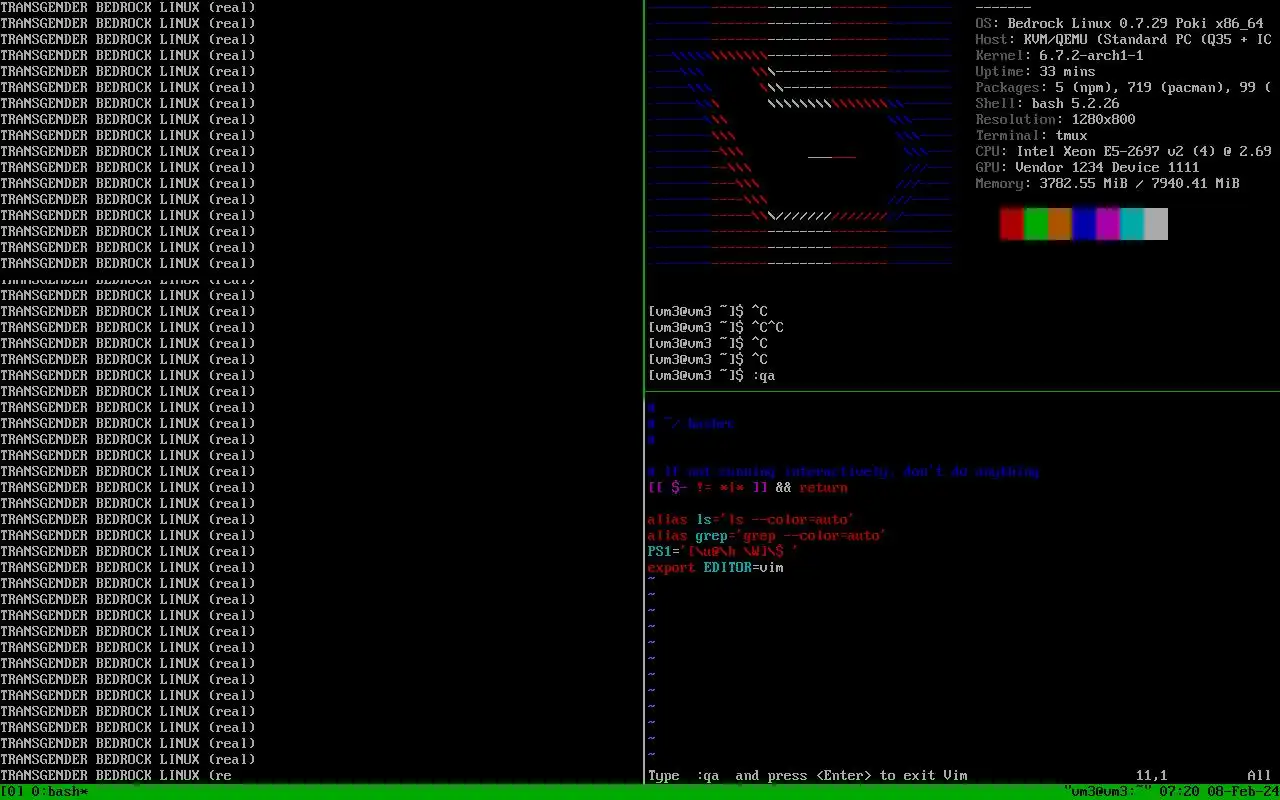
Task: Click the cyan neofetch color block
Action: click(x=1132, y=224)
